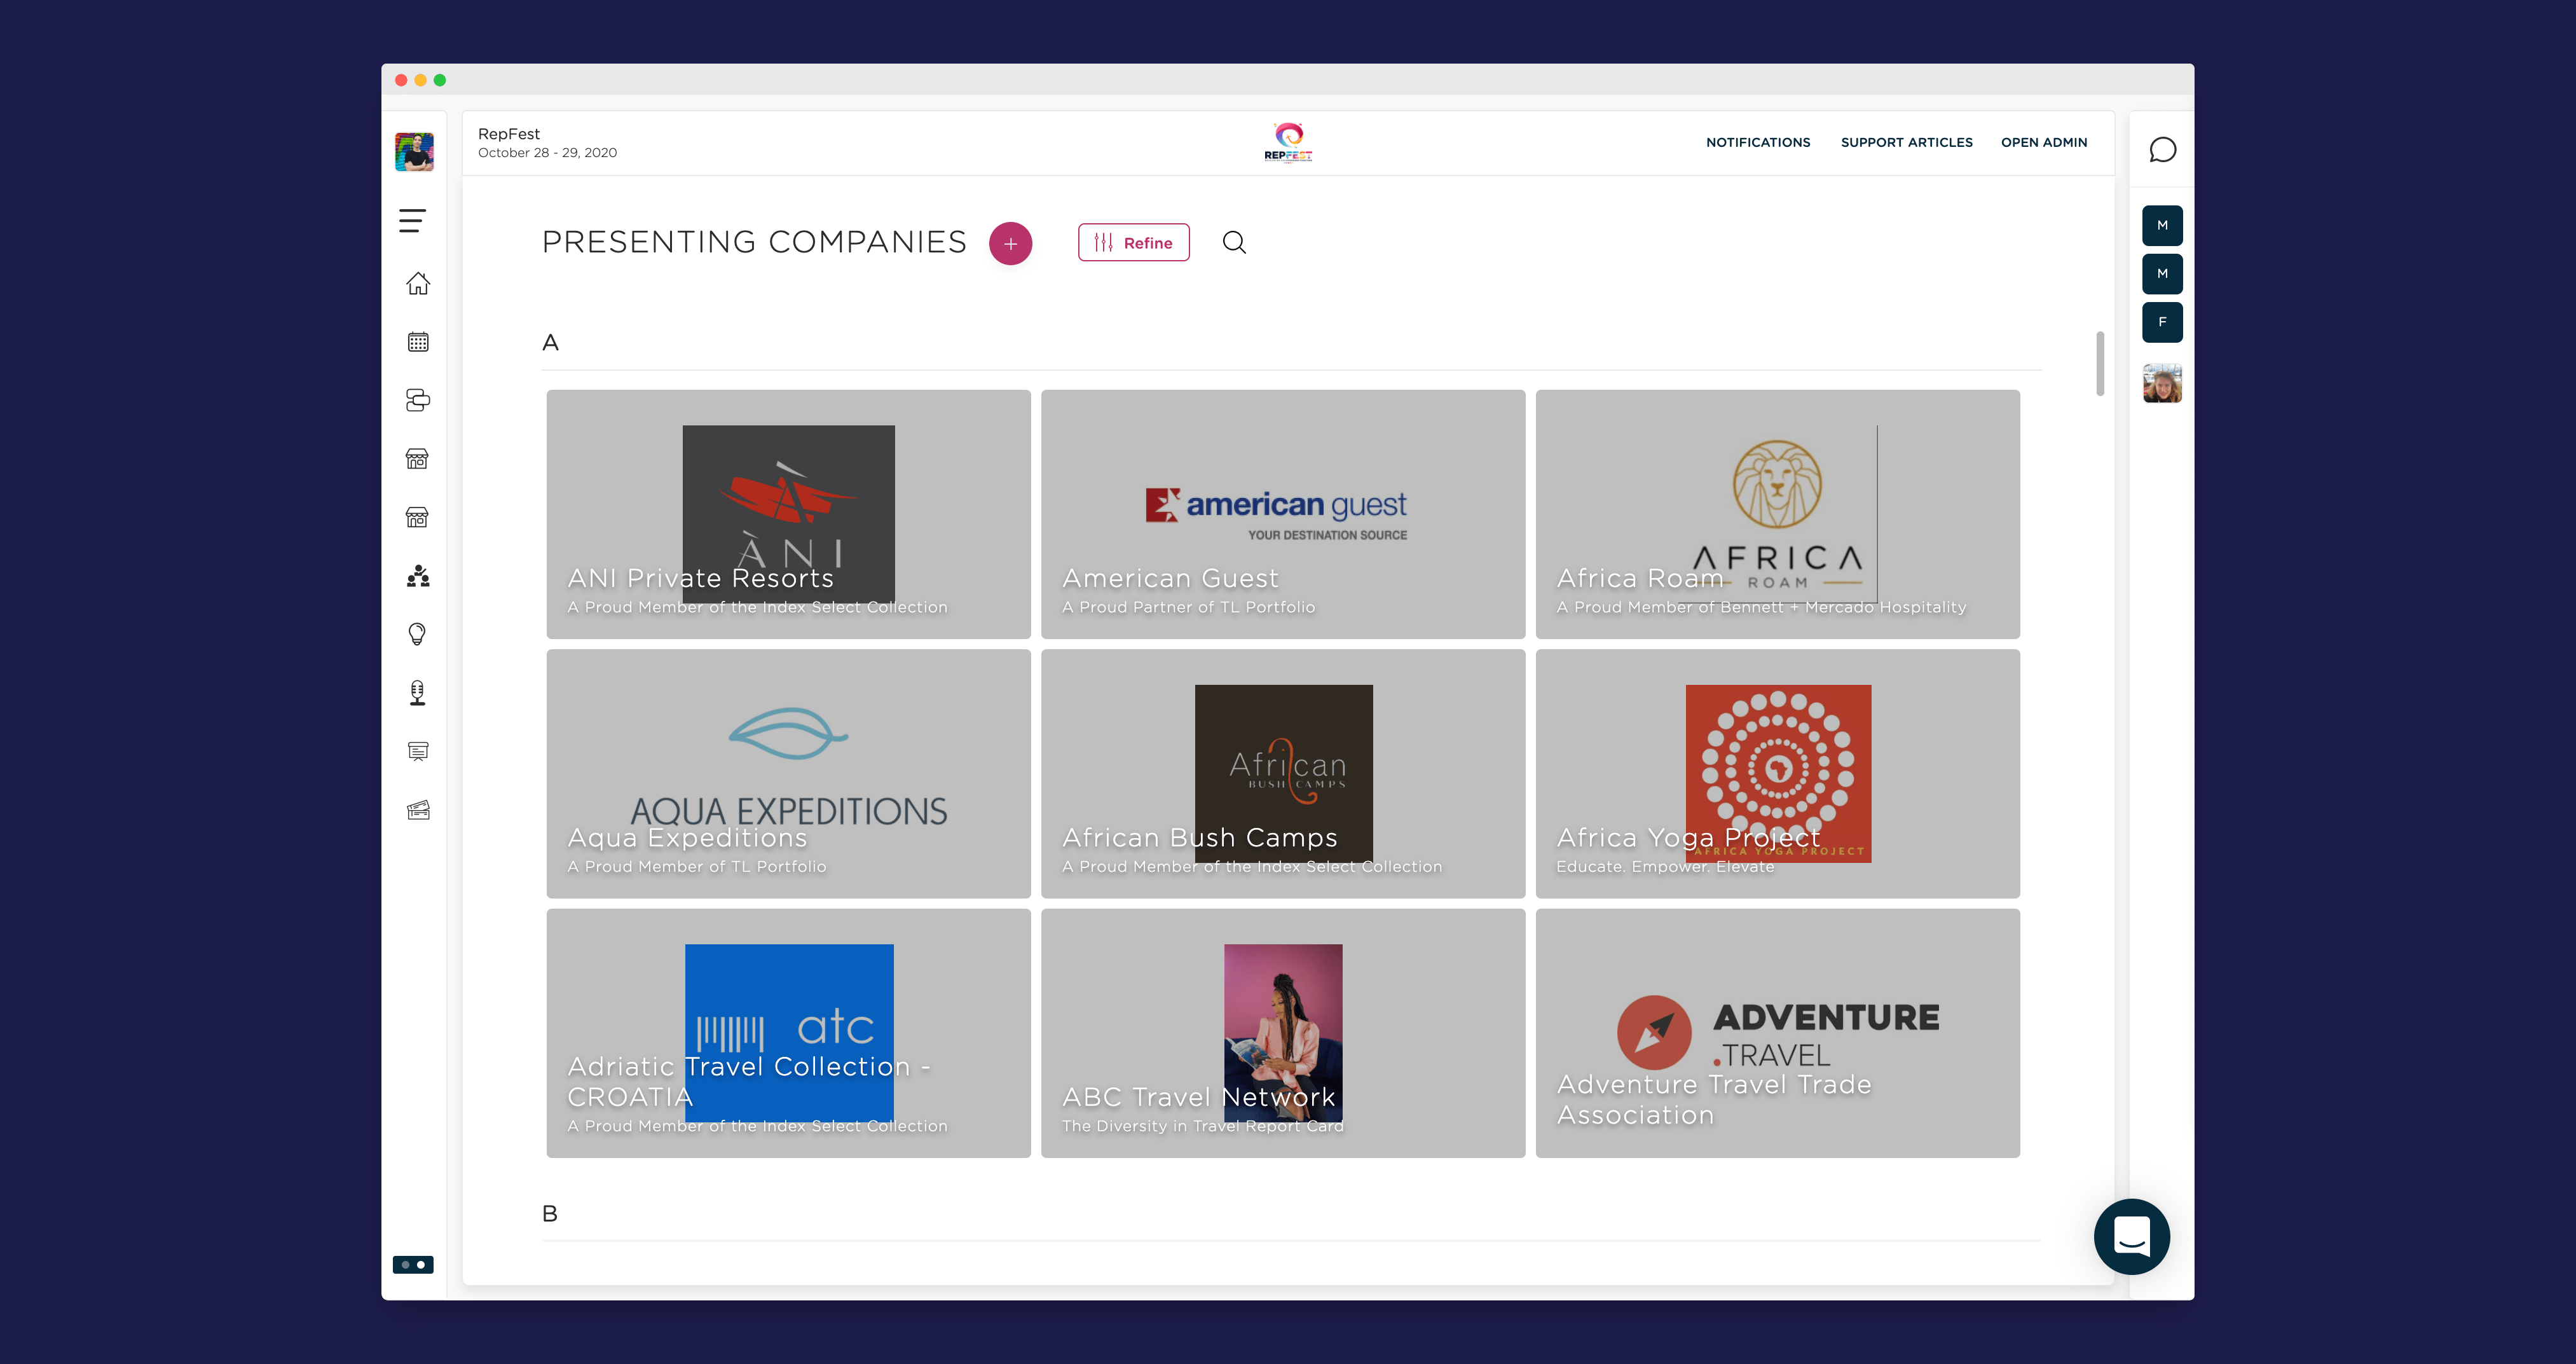
Task: Click the RepFest event title
Action: [x=508, y=134]
